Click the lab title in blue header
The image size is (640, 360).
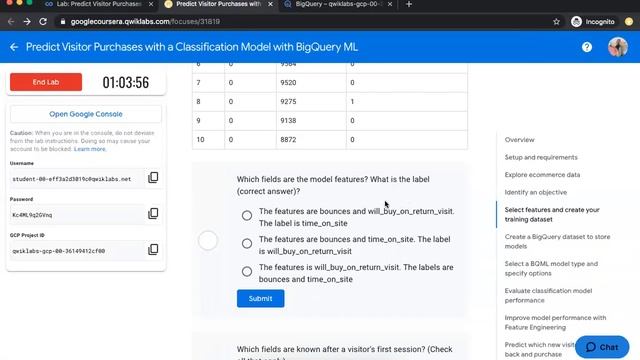(x=192, y=47)
